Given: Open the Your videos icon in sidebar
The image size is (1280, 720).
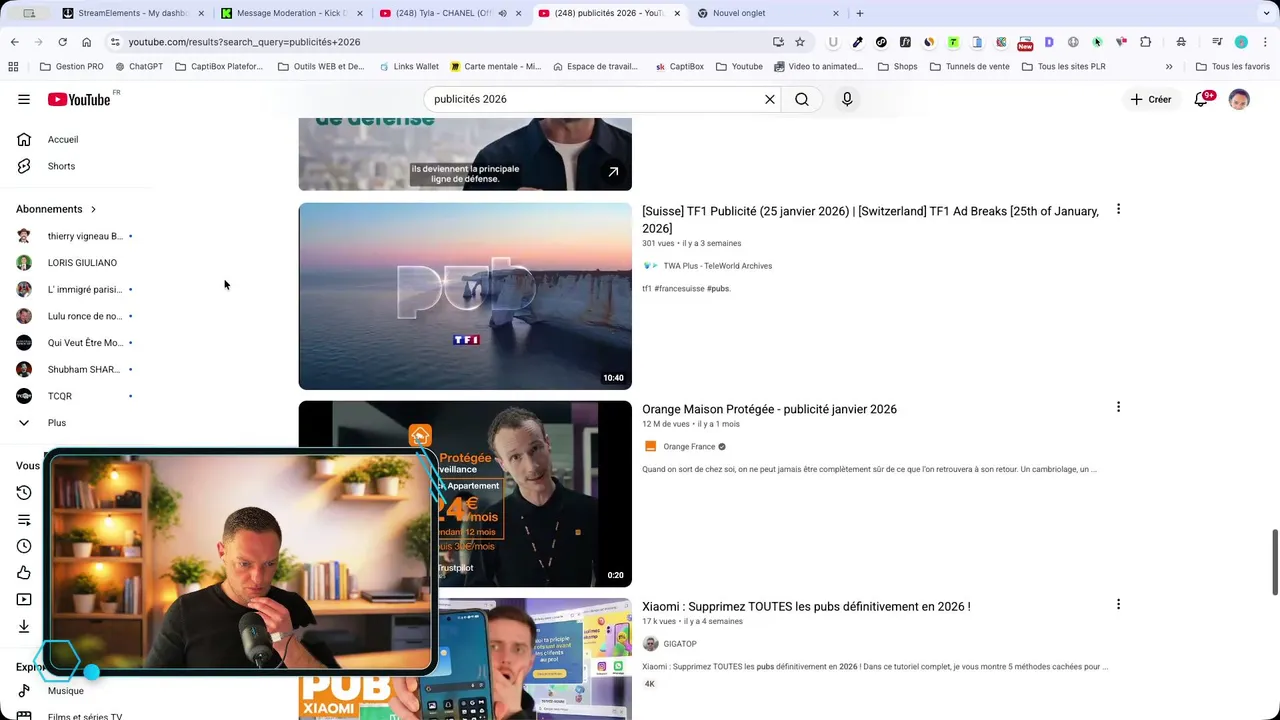Looking at the screenshot, I should click(24, 600).
